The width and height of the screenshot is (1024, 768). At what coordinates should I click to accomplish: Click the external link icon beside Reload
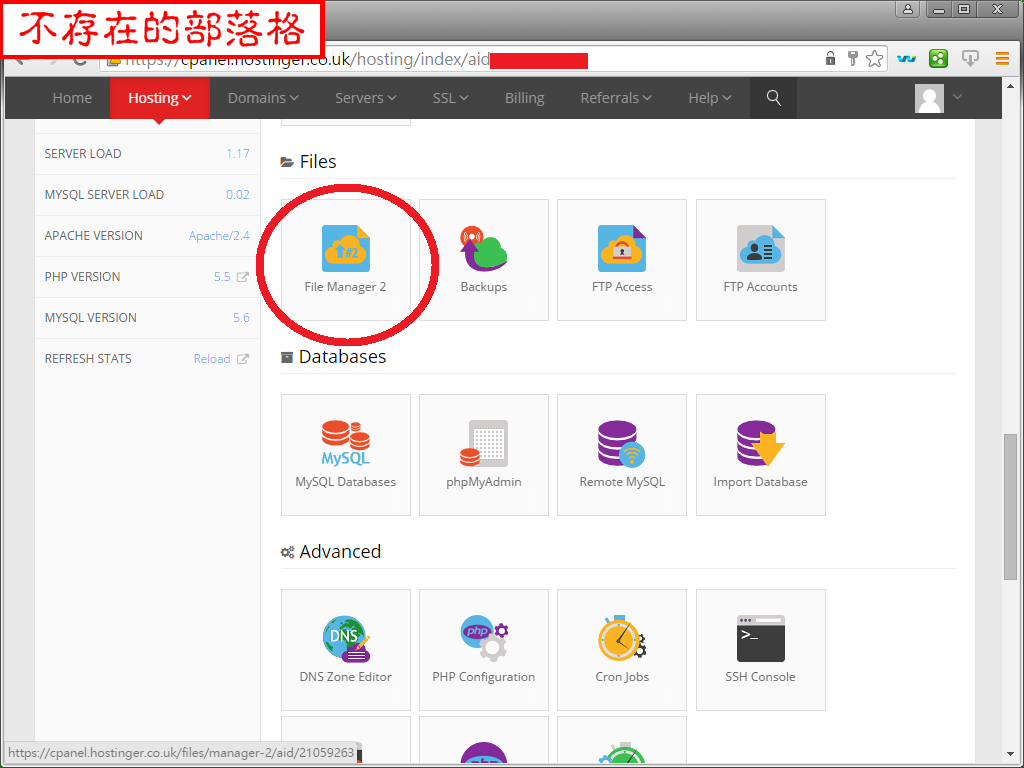243,359
